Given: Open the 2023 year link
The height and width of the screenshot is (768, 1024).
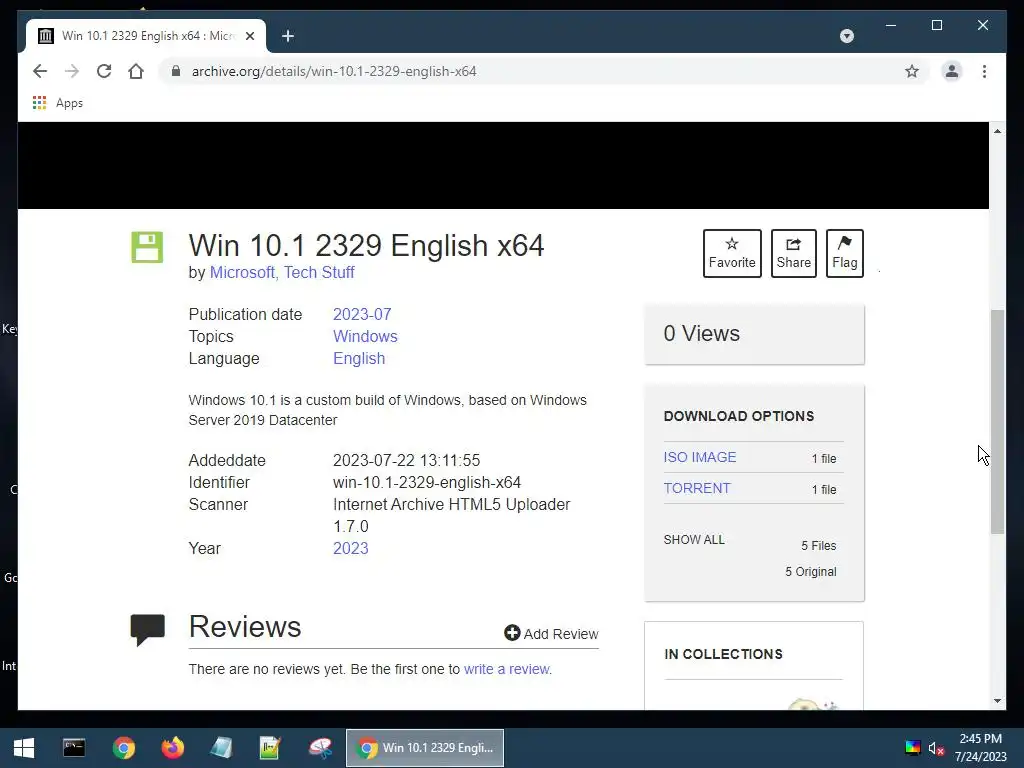Looking at the screenshot, I should 351,549.
